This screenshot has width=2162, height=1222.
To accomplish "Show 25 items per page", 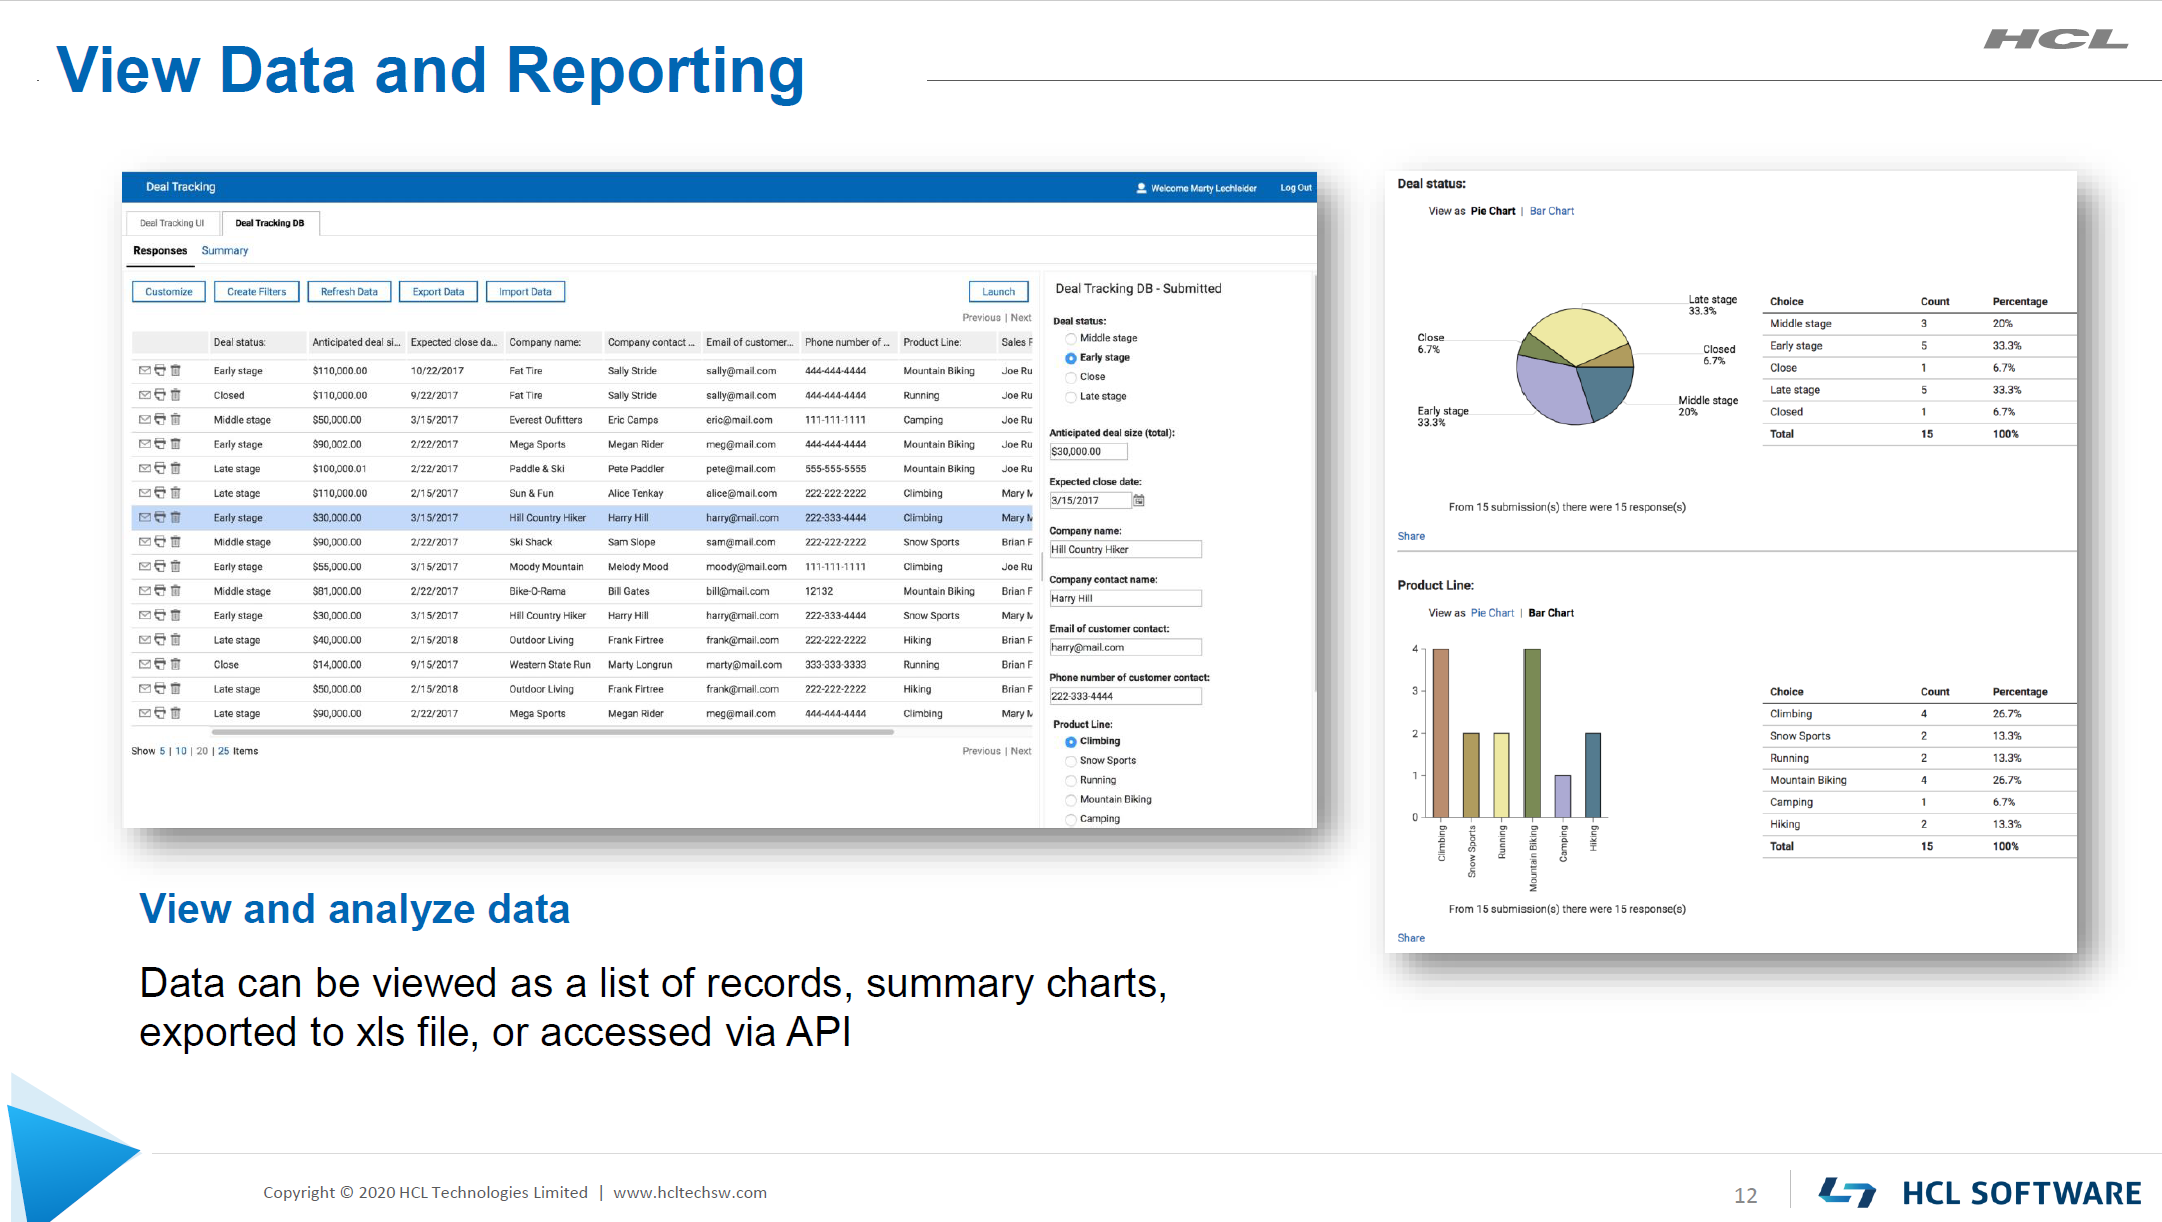I will click(x=224, y=751).
